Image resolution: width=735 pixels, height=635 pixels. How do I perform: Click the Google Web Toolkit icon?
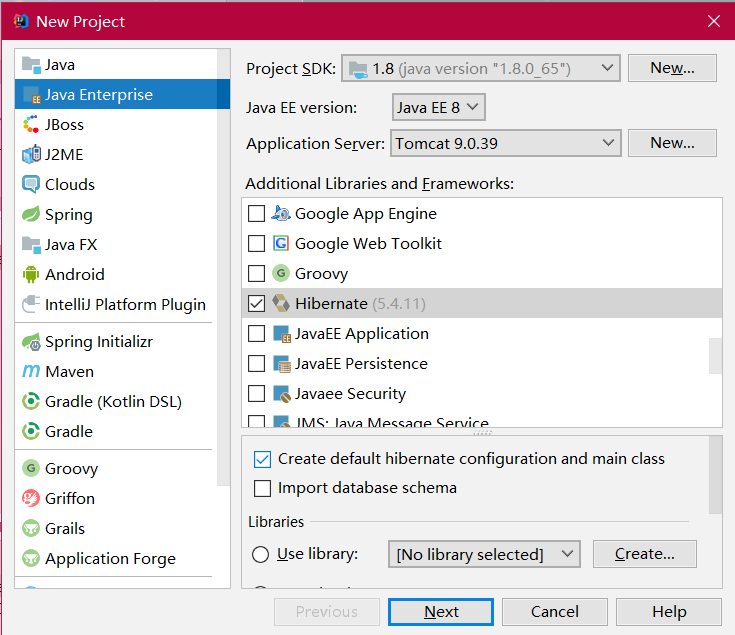coord(281,244)
